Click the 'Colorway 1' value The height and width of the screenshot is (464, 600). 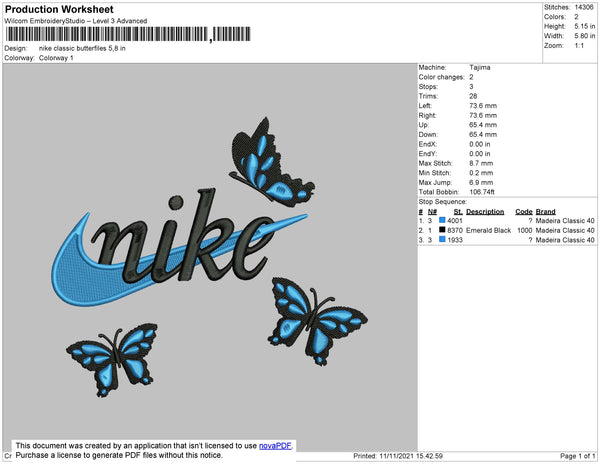click(56, 58)
